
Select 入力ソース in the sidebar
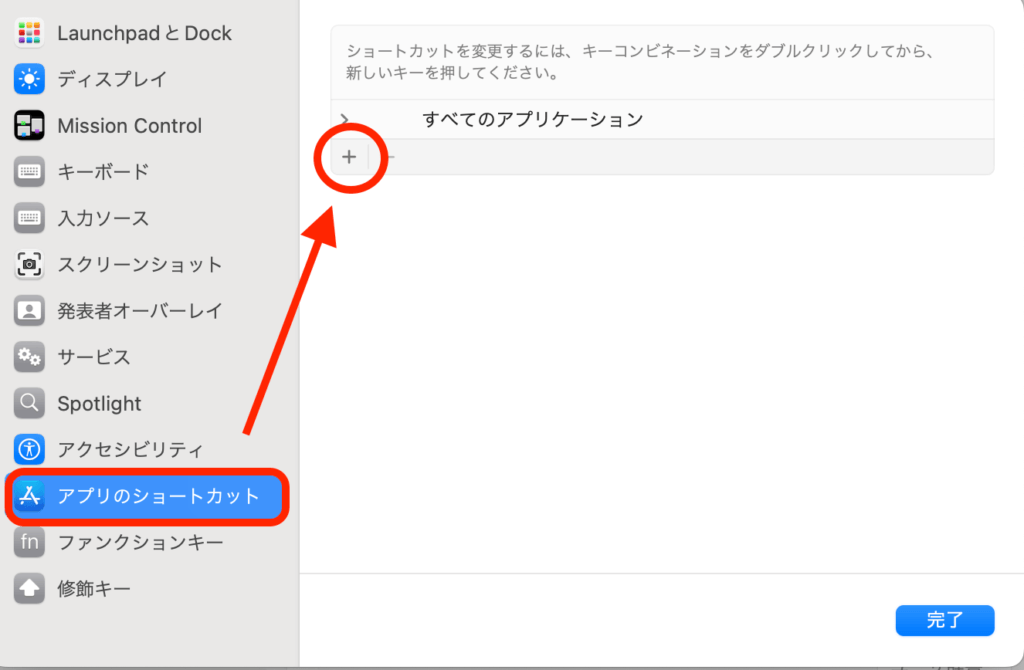tap(103, 218)
